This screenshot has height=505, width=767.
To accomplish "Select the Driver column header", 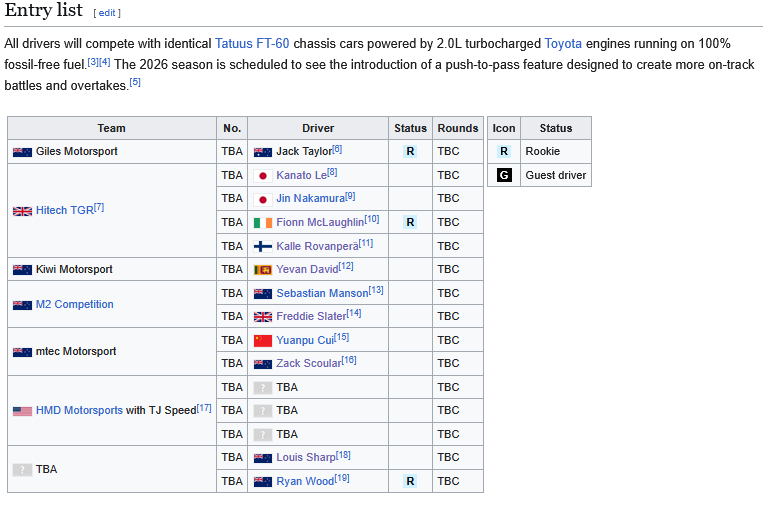I will pos(318,128).
